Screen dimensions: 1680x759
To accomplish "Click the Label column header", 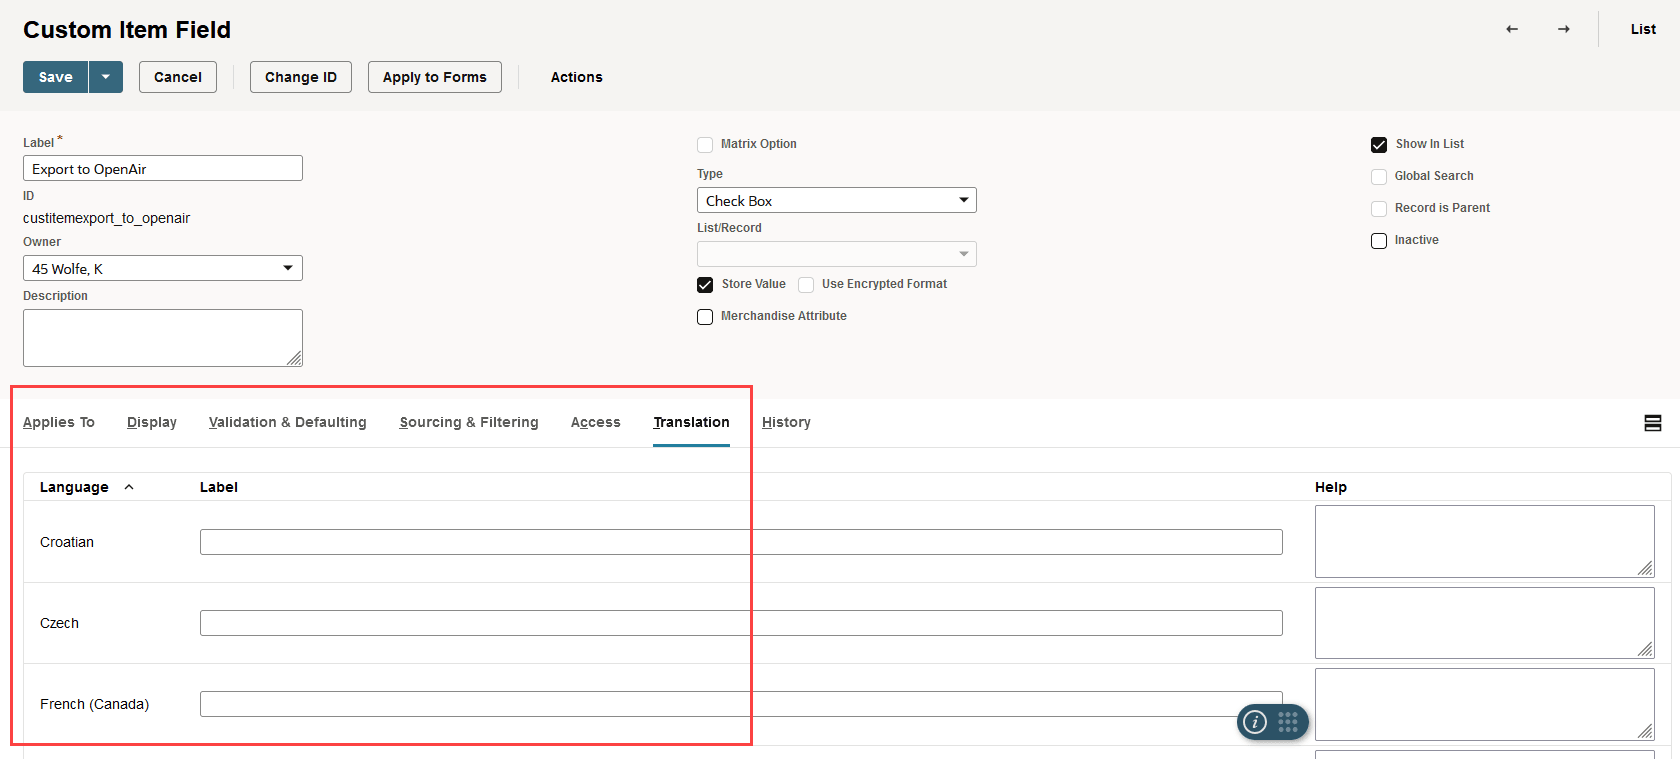I will [219, 487].
